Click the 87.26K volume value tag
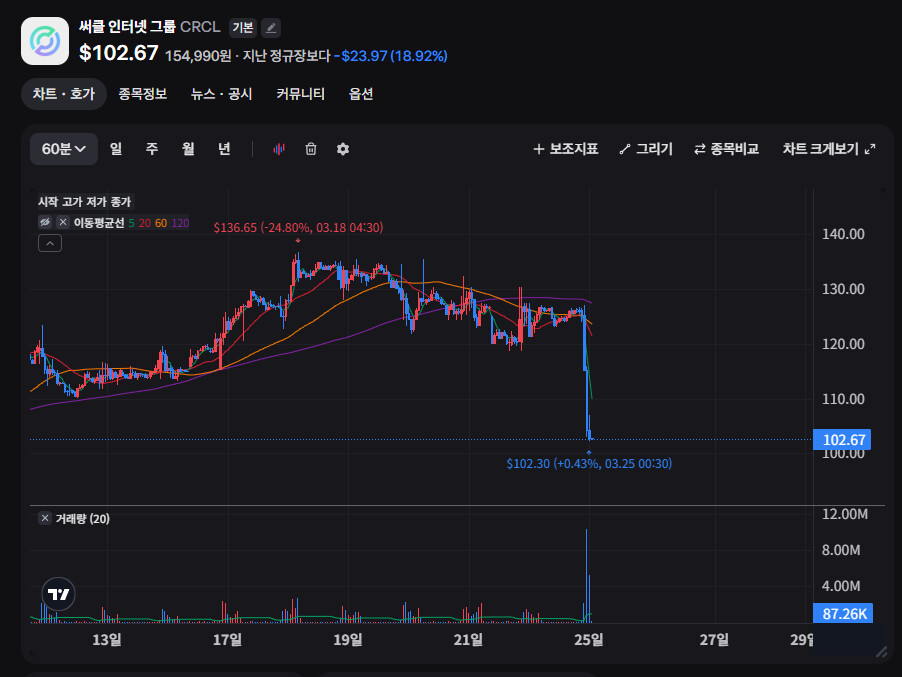This screenshot has height=677, width=902. 843,613
